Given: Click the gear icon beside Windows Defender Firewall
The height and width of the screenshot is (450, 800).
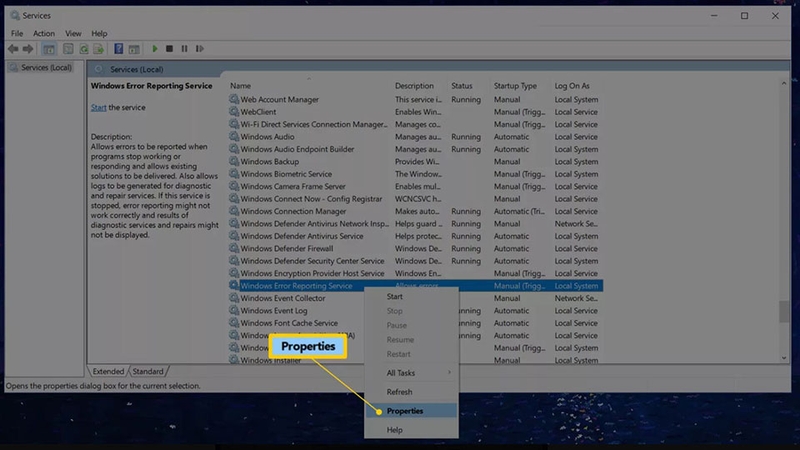Looking at the screenshot, I should (234, 248).
